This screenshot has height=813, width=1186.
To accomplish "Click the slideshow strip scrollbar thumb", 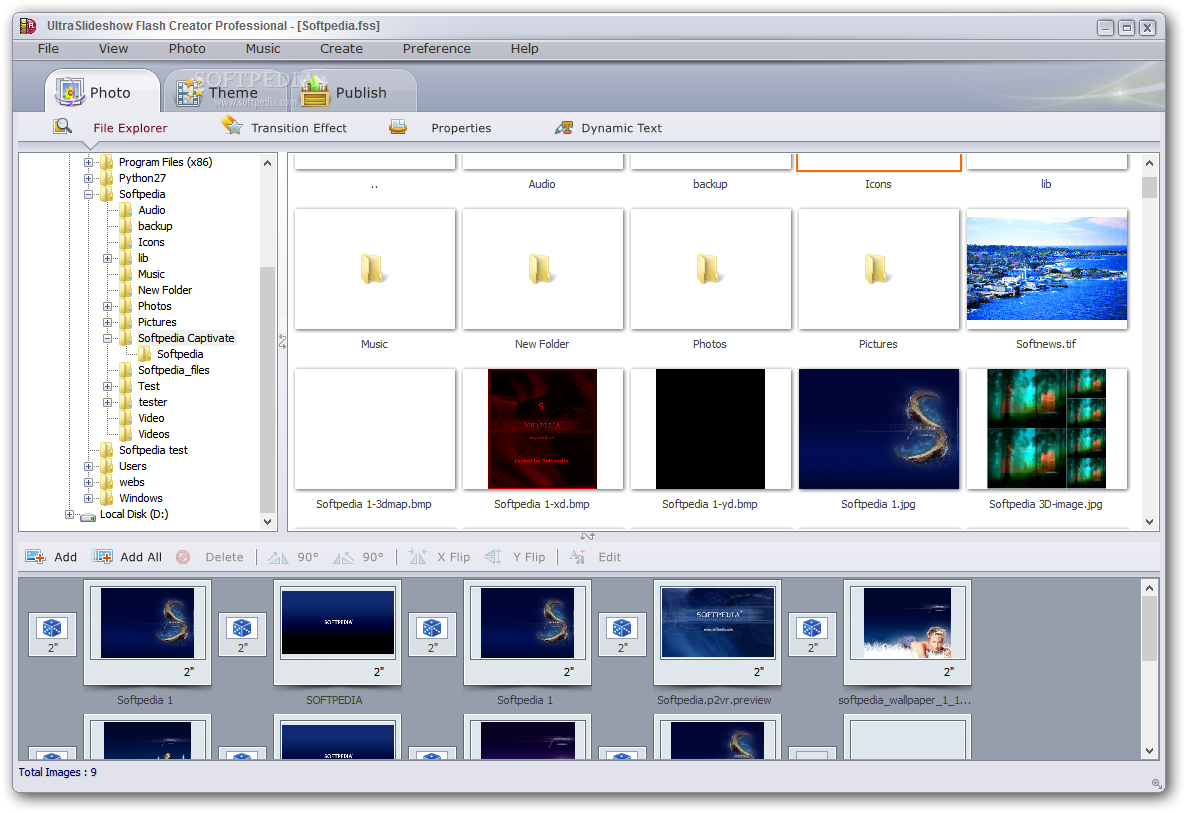I will pos(1149,628).
